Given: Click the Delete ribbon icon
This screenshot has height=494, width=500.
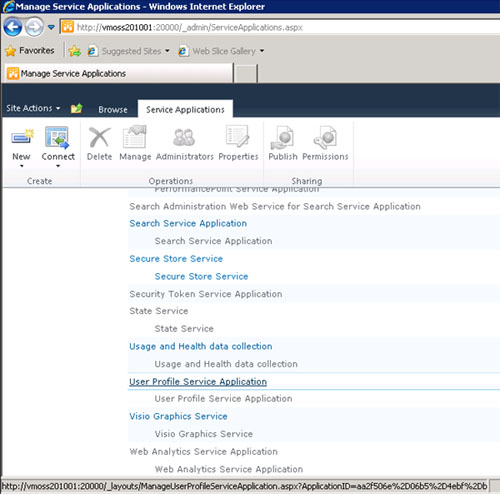Looking at the screenshot, I should 99,137.
